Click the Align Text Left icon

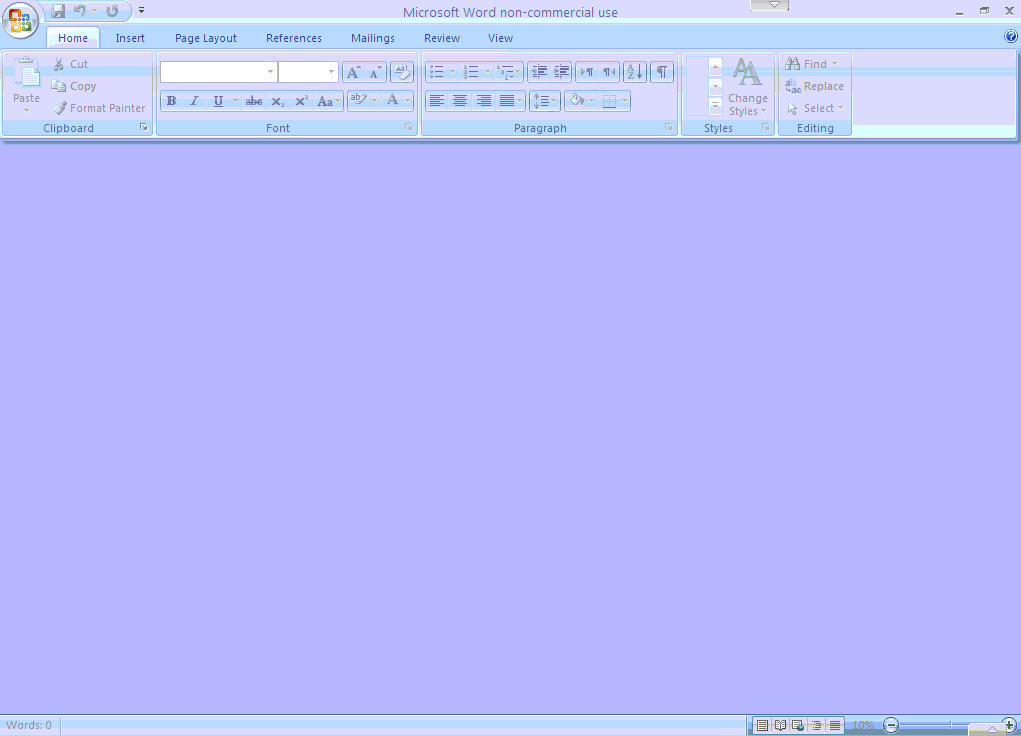coord(437,101)
